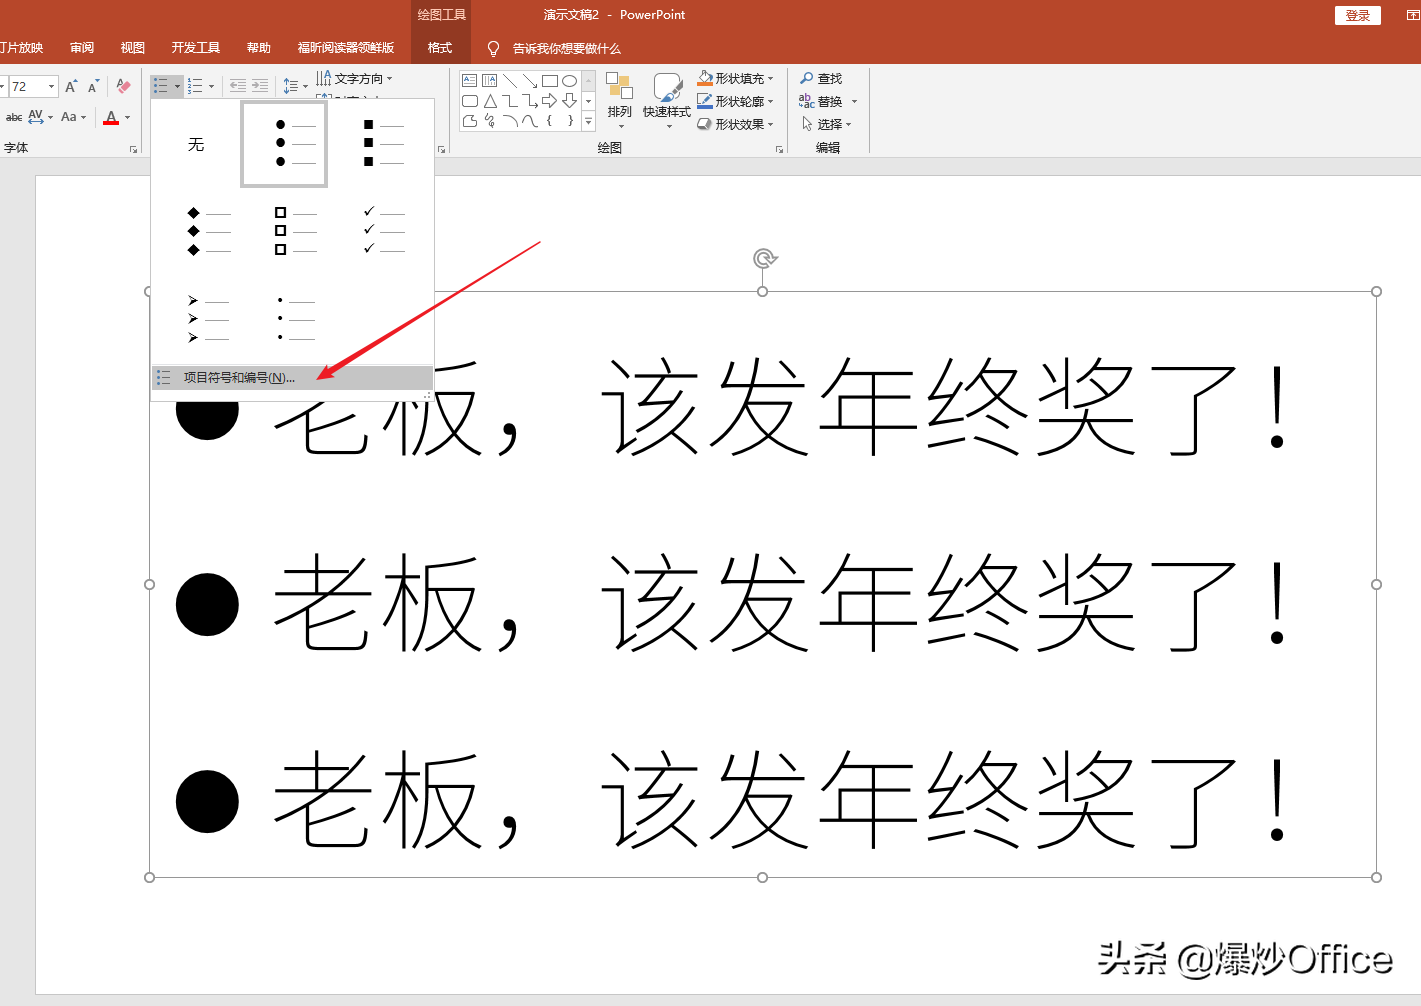Select the scribble shape tool
This screenshot has height=1006, width=1421.
[489, 121]
